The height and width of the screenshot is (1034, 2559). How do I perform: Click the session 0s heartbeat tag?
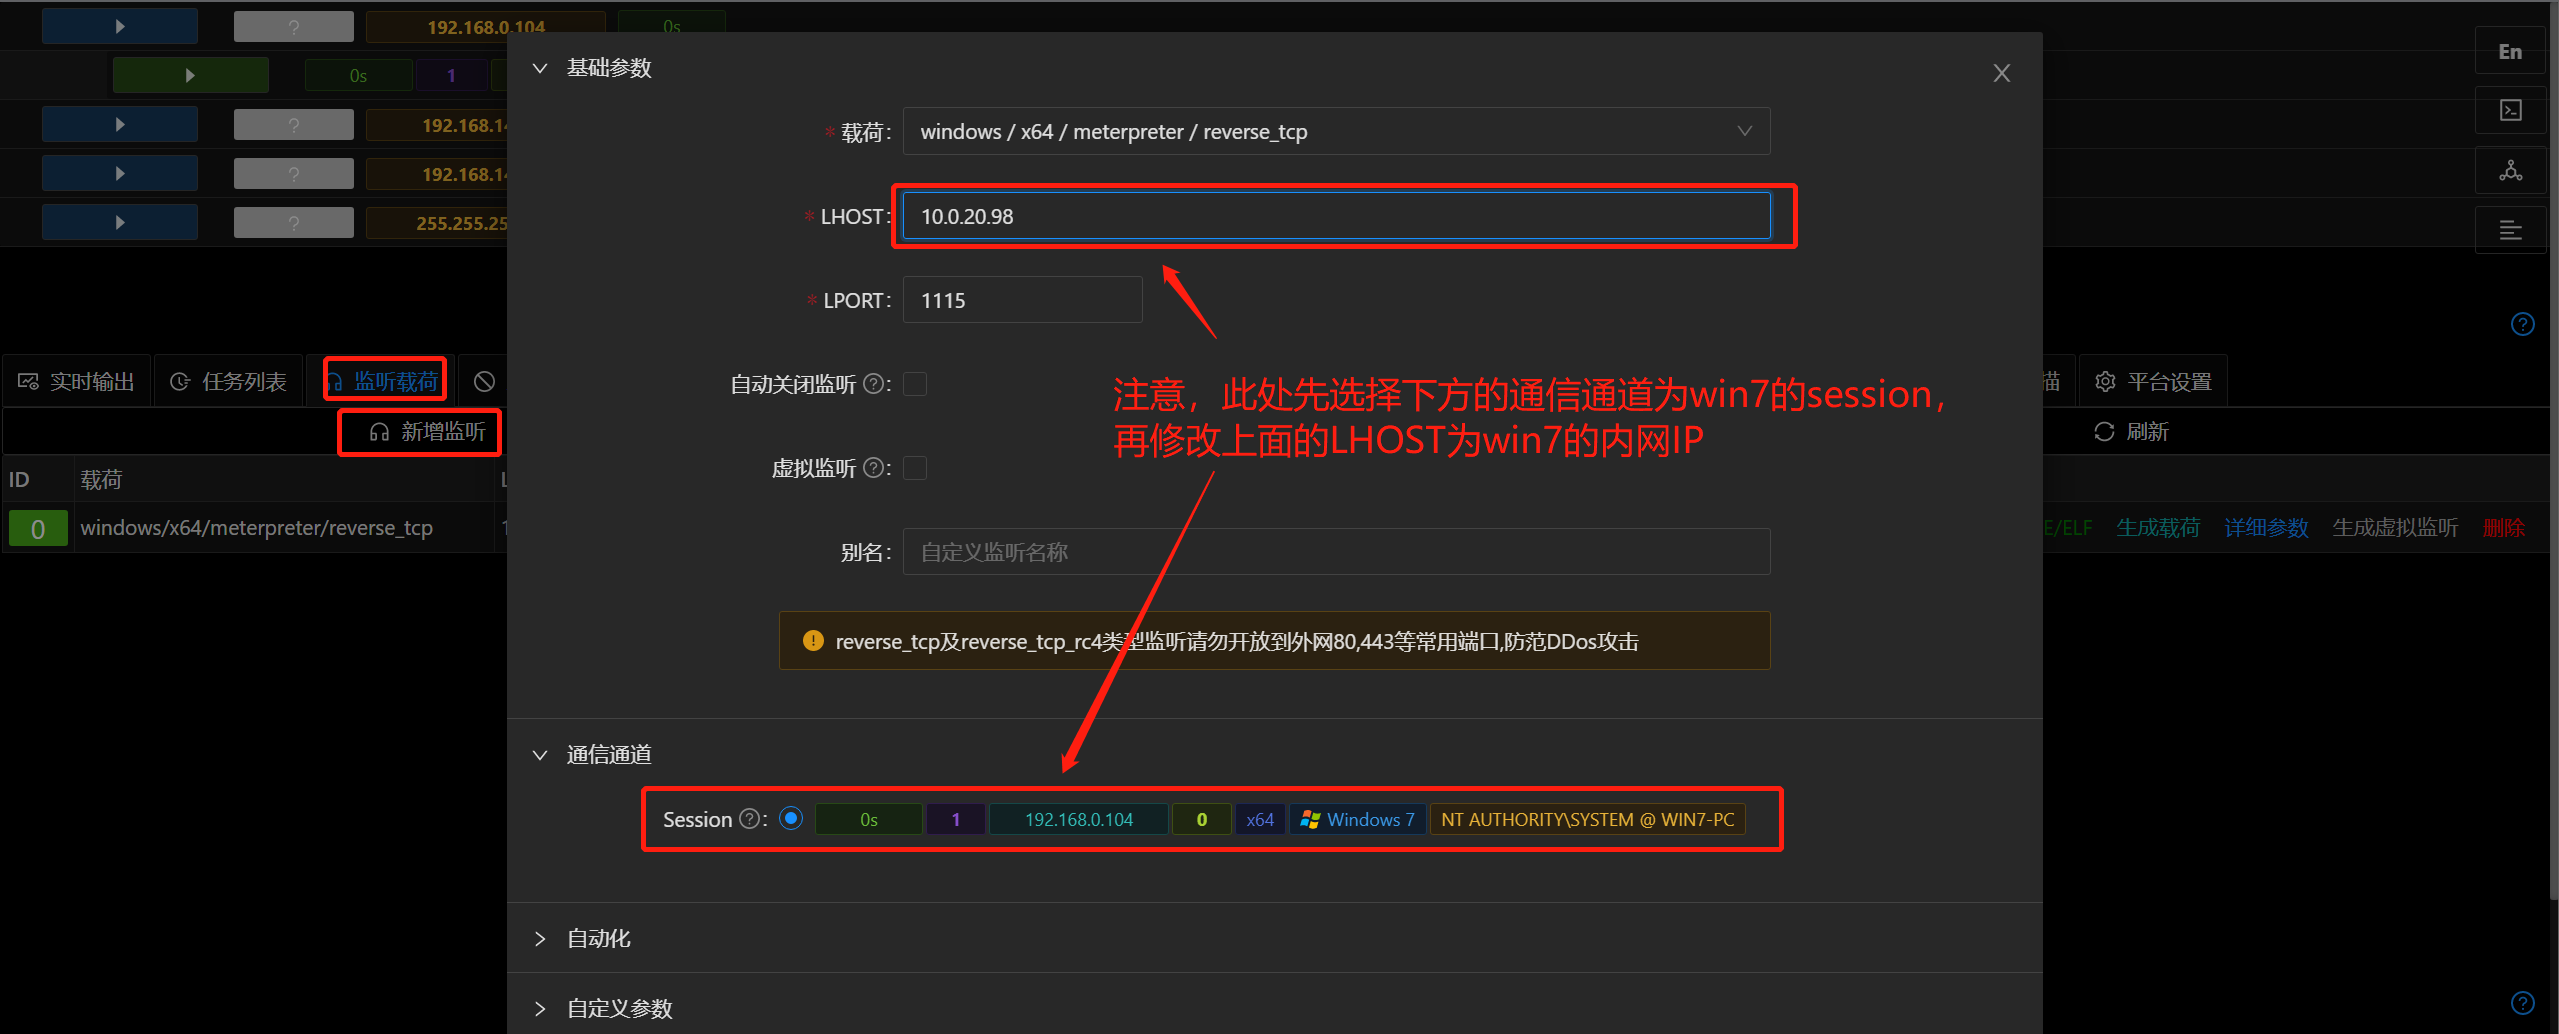868,819
